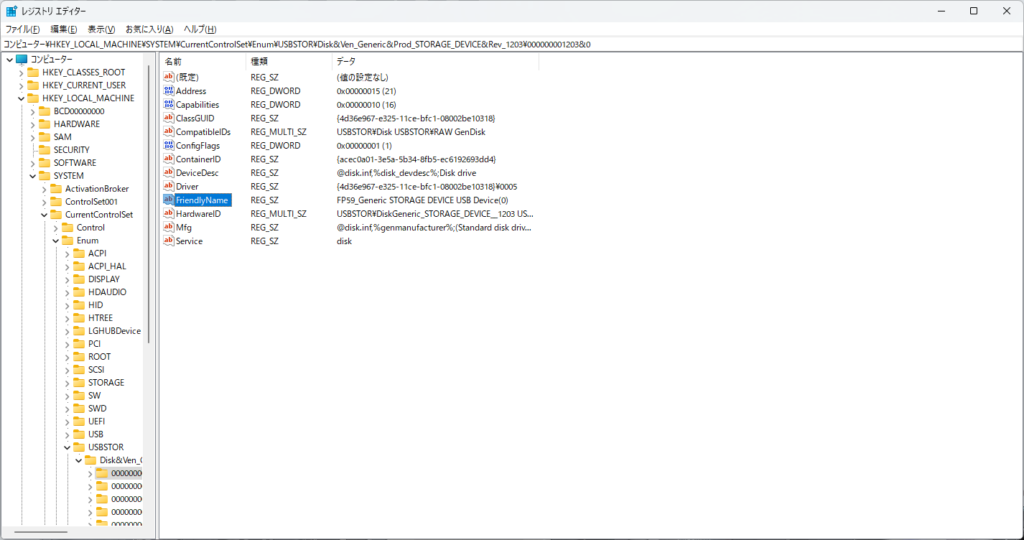Open the お気に入り(A) menu
The height and width of the screenshot is (540, 1024).
pos(149,29)
